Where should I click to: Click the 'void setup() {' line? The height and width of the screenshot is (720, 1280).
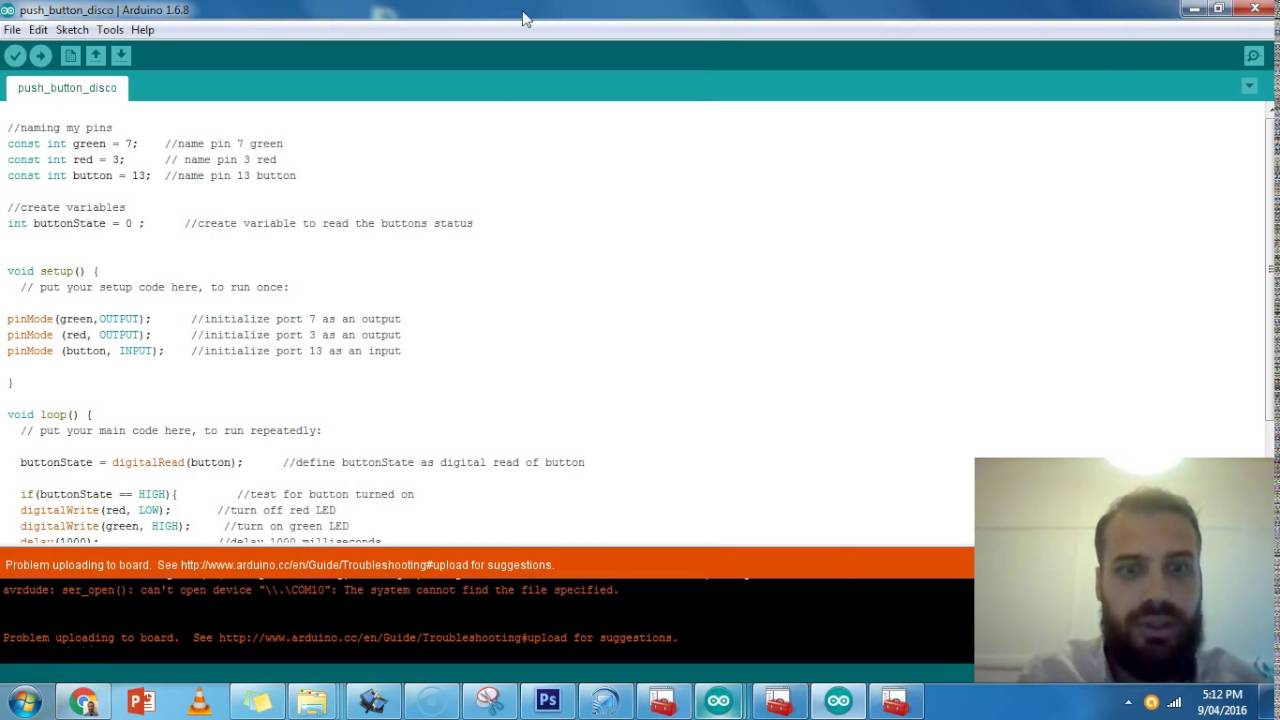tap(53, 271)
